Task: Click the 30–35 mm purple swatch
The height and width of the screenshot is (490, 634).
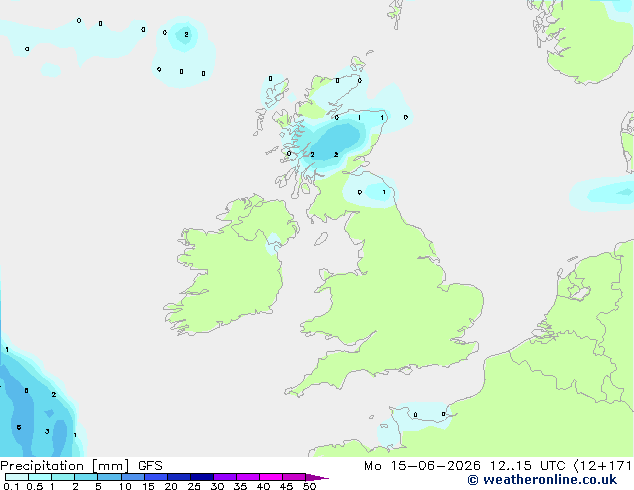Action: [x=224, y=477]
